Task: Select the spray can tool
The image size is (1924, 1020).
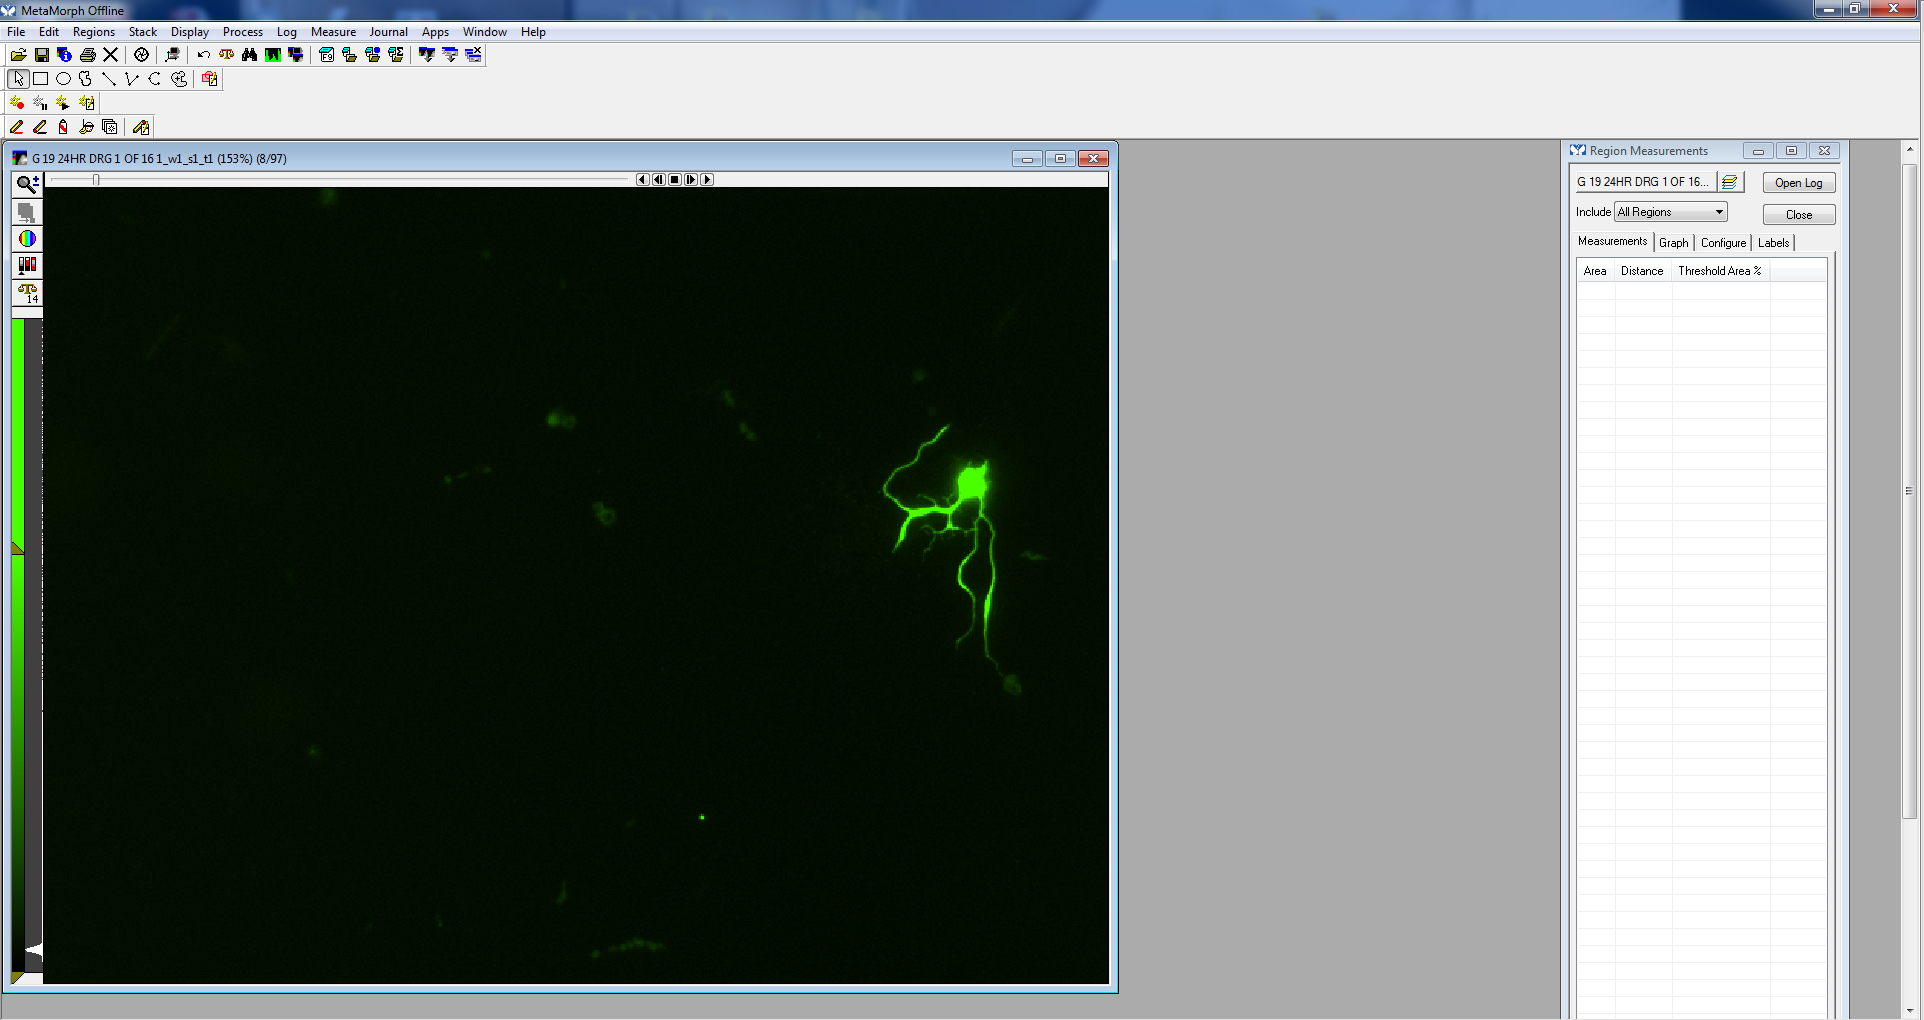Action: click(63, 127)
